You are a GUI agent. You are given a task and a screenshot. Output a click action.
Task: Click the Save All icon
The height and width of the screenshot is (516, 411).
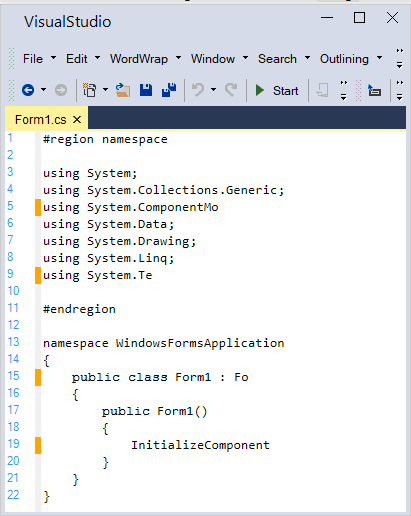(169, 90)
